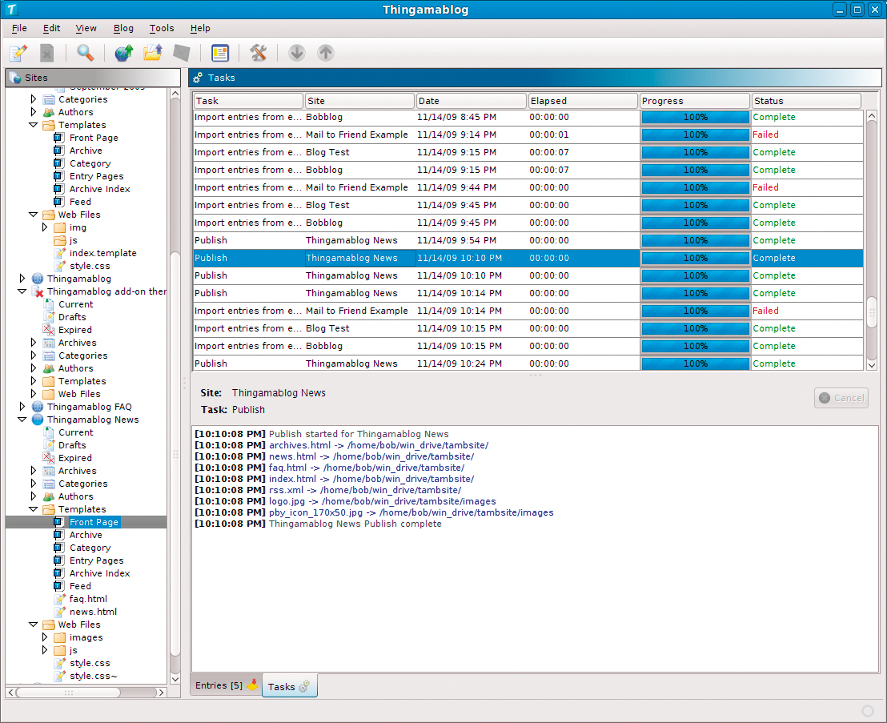Screen dimensions: 887x723
Task: Open the Blog menu
Action: (123, 28)
